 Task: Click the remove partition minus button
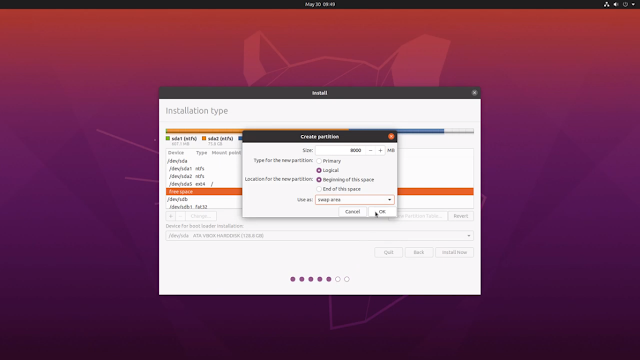tap(180, 216)
